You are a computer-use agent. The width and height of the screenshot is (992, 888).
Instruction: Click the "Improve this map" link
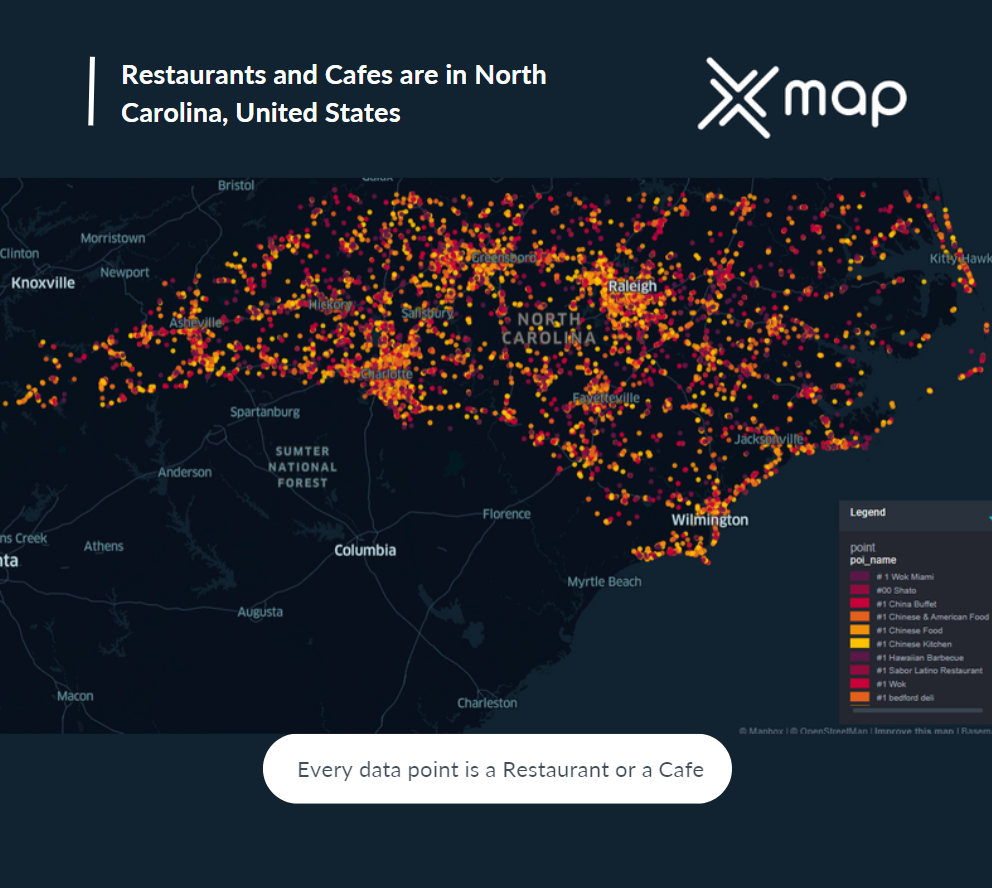[914, 731]
